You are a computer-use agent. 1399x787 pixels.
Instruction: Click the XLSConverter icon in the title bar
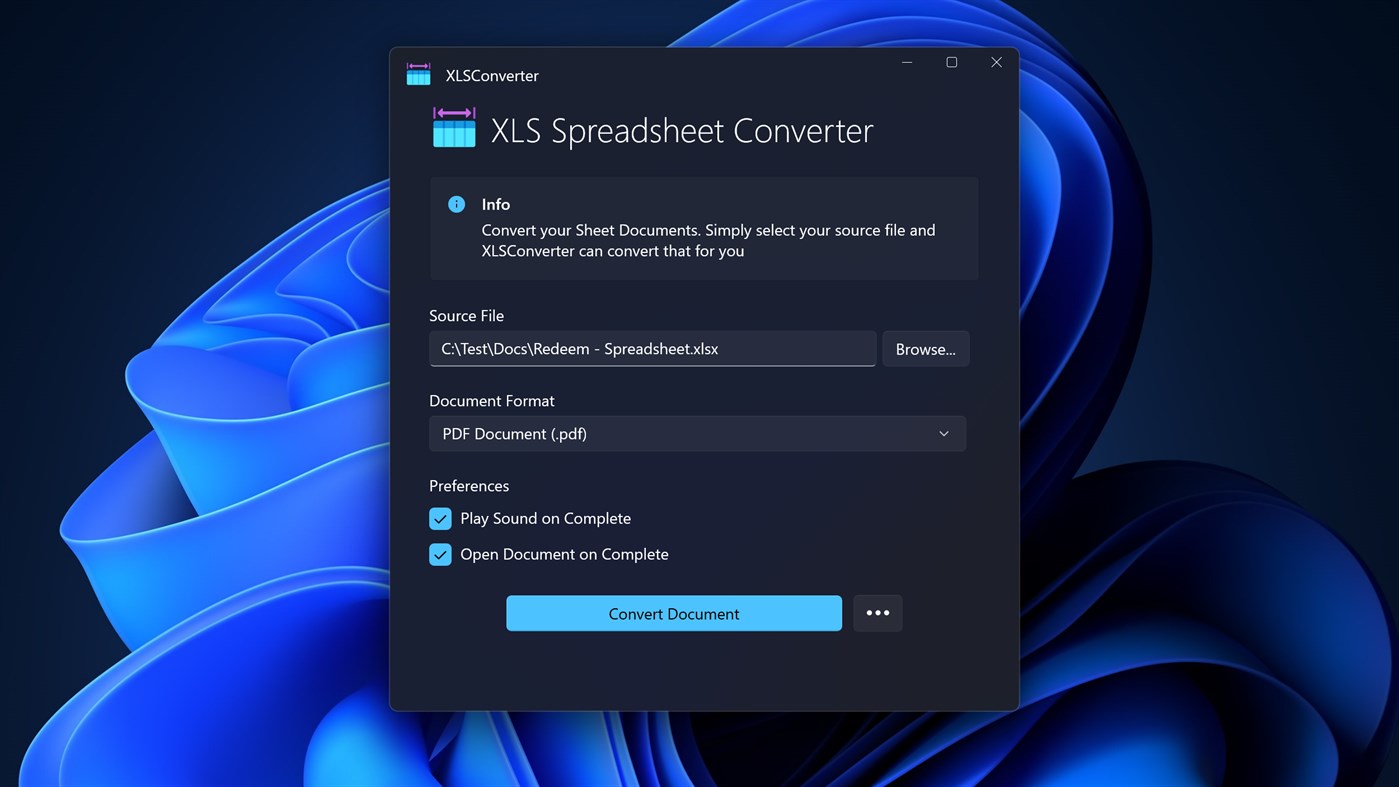point(418,73)
